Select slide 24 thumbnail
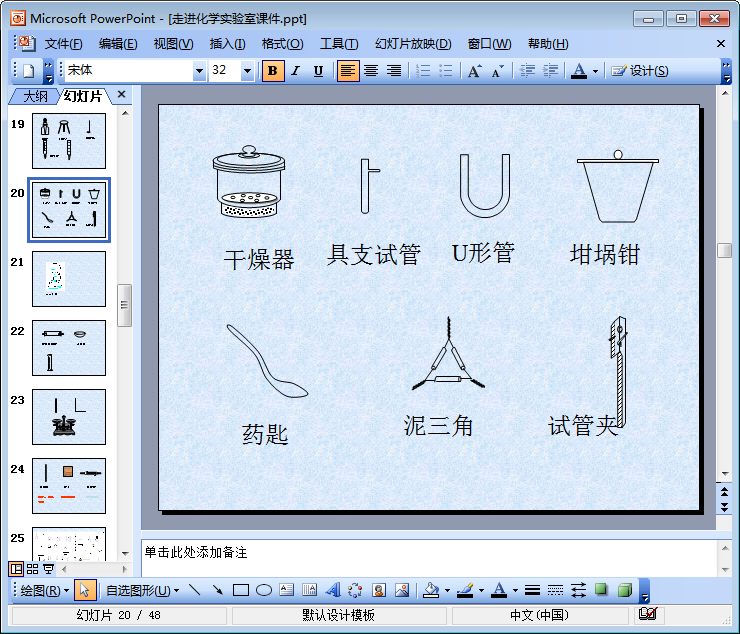Screen dimensions: 740x634 click(69, 486)
